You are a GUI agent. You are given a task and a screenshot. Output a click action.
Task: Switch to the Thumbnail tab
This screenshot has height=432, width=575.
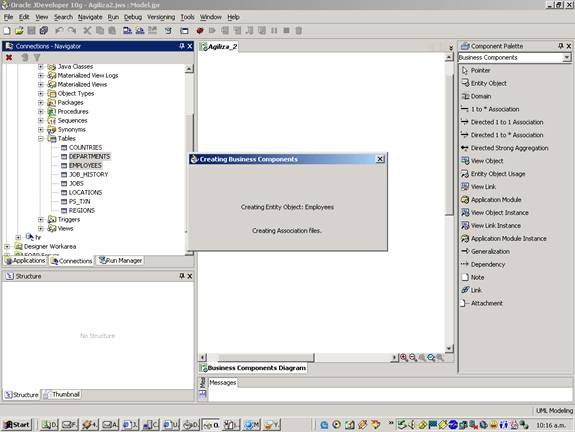click(61, 395)
